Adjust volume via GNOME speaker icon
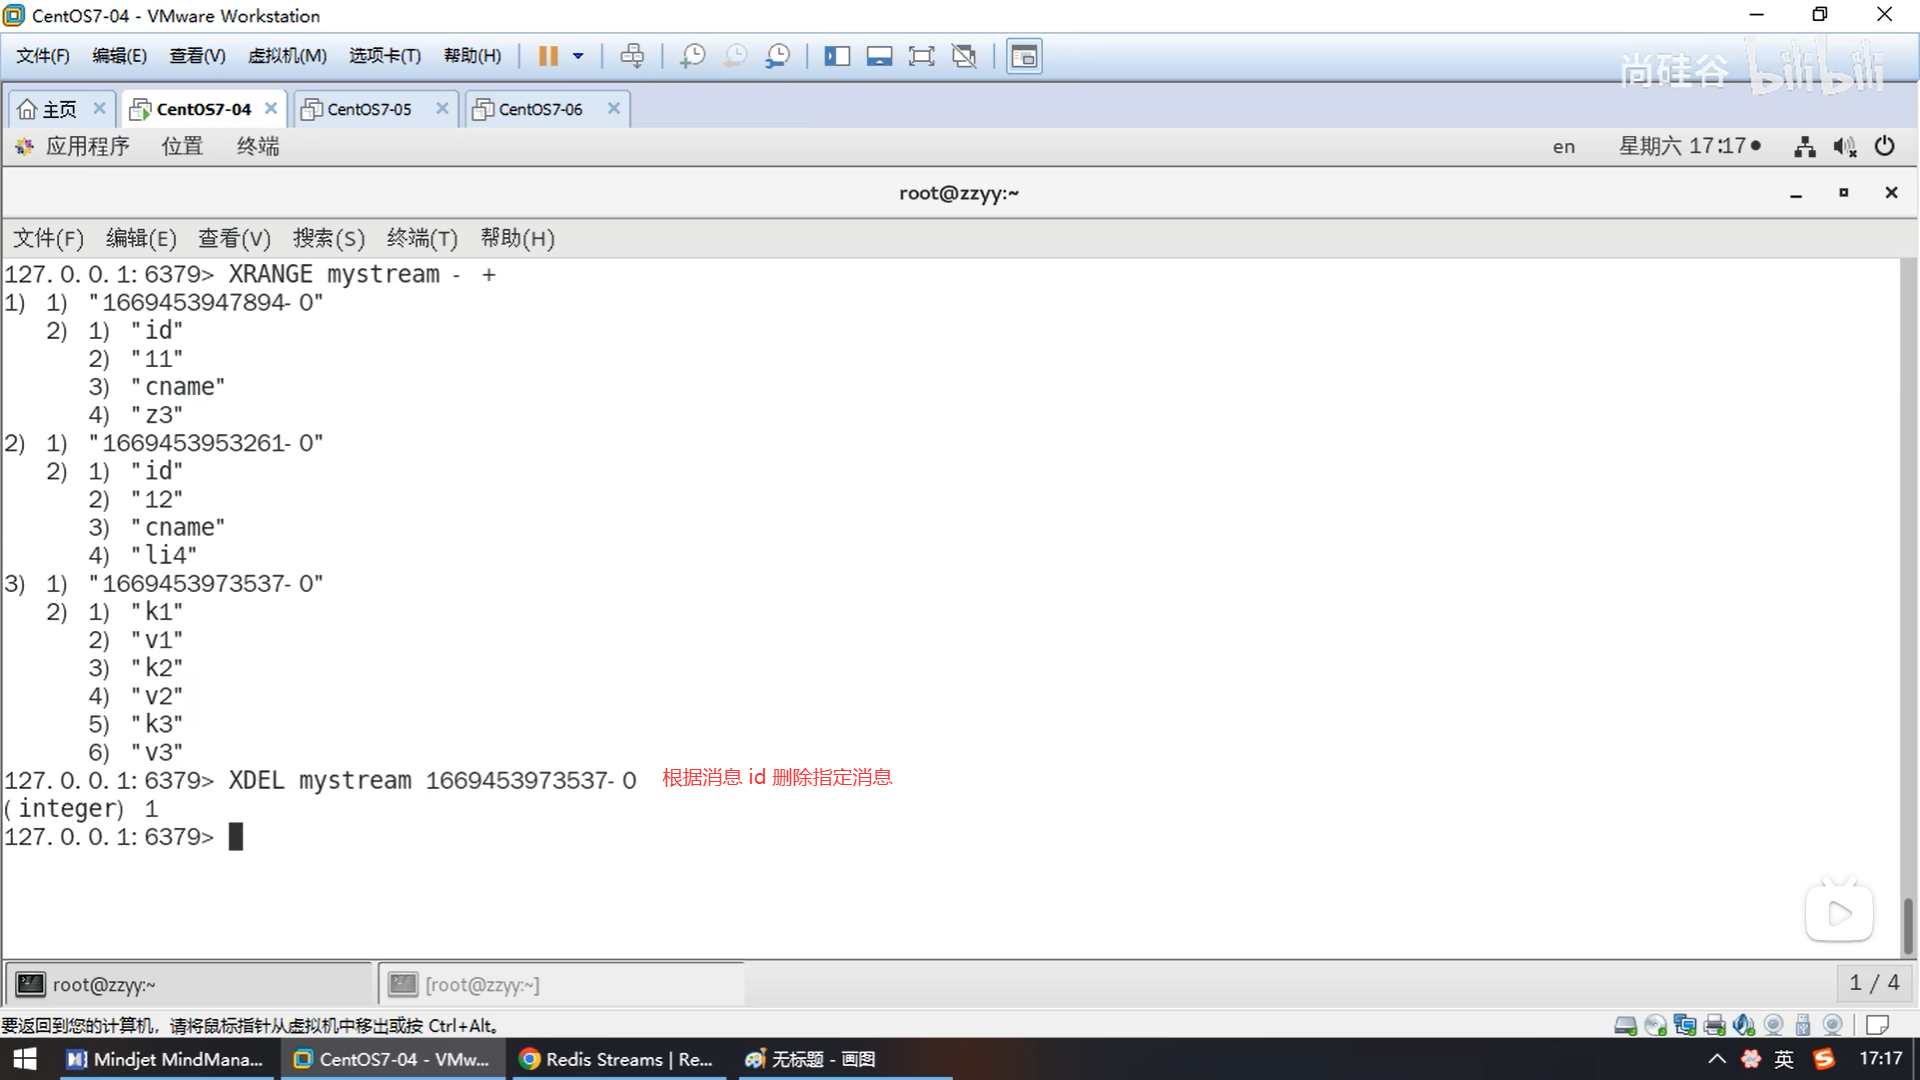Image resolution: width=1920 pixels, height=1080 pixels. point(1844,147)
